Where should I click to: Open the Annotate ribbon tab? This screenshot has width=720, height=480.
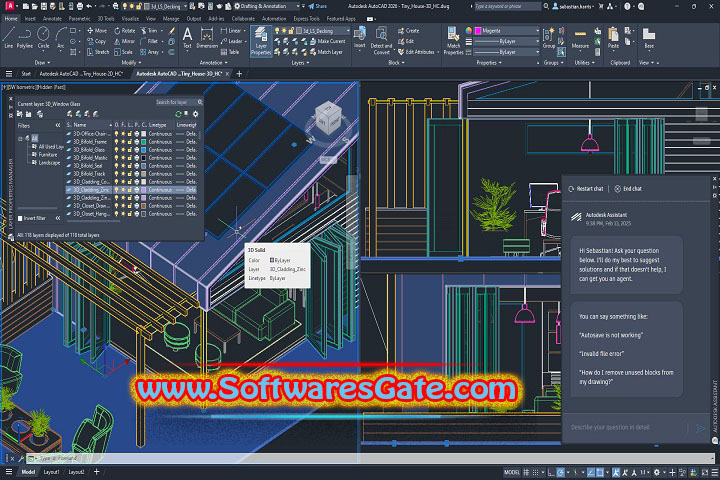point(52,19)
